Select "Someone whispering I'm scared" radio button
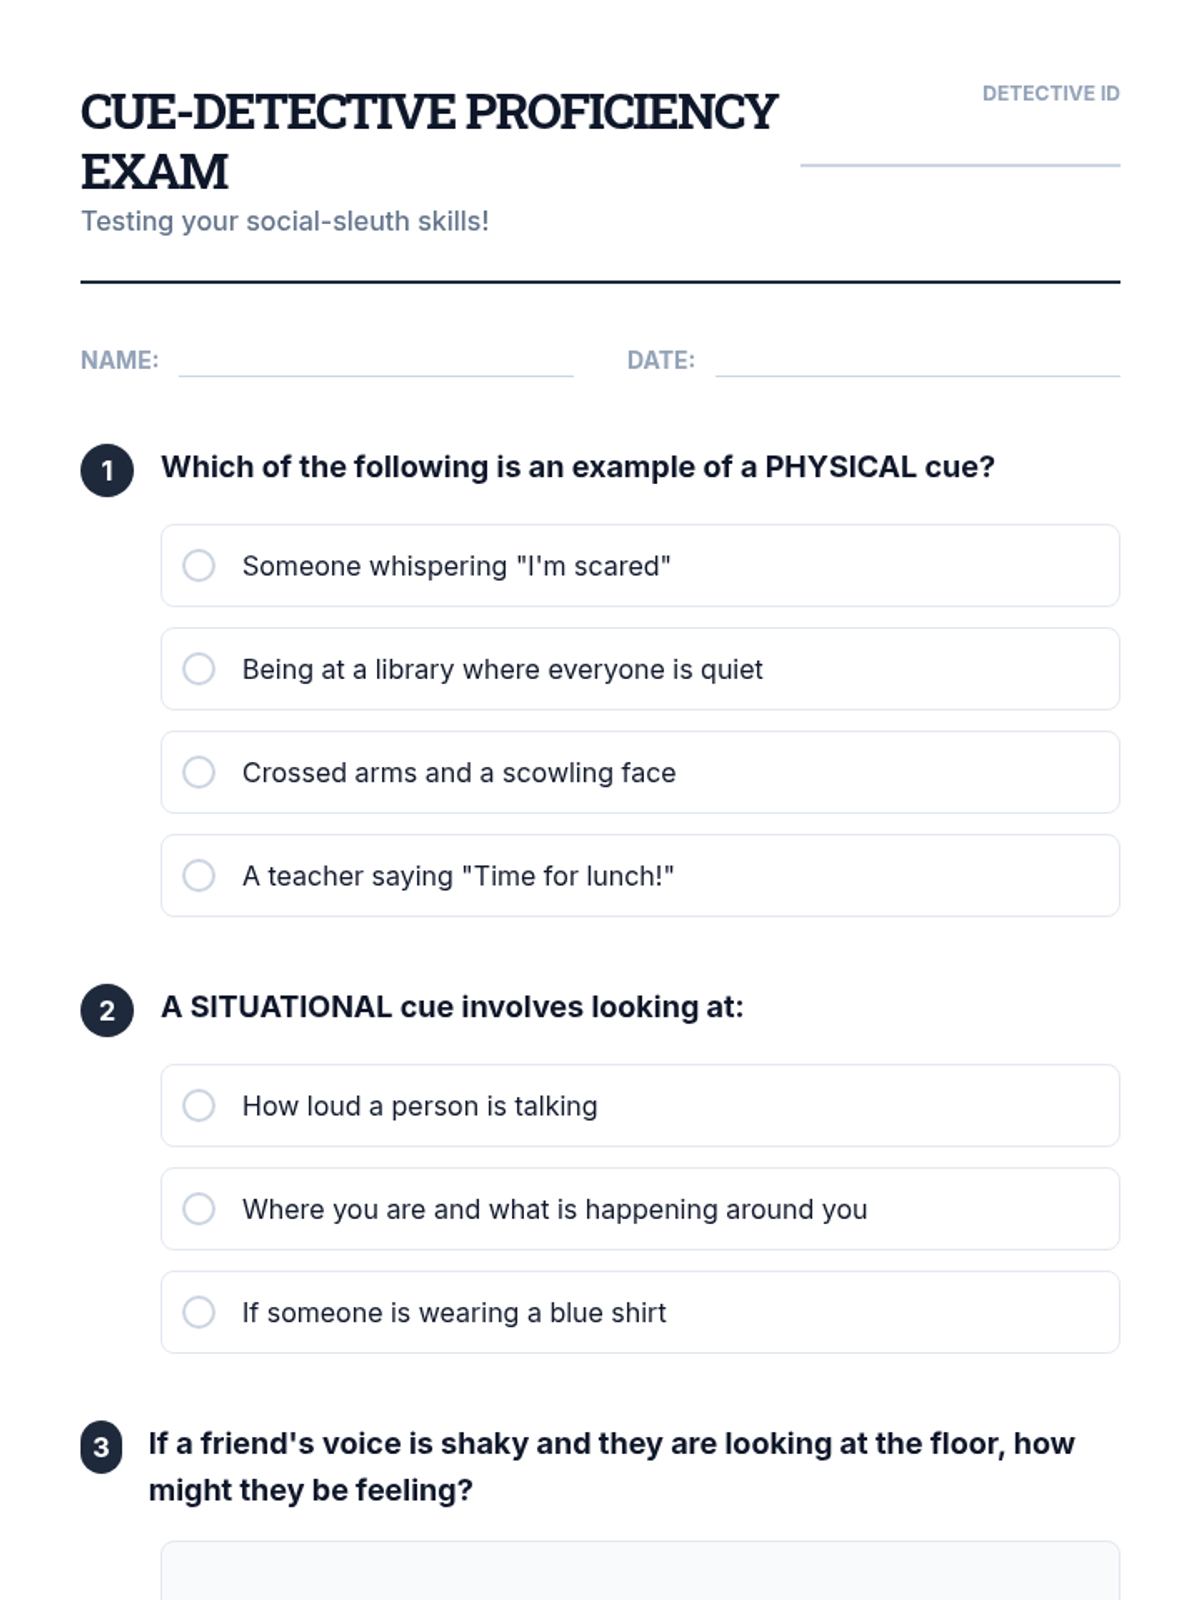Screen dimensions: 1200x1600 pos(199,566)
